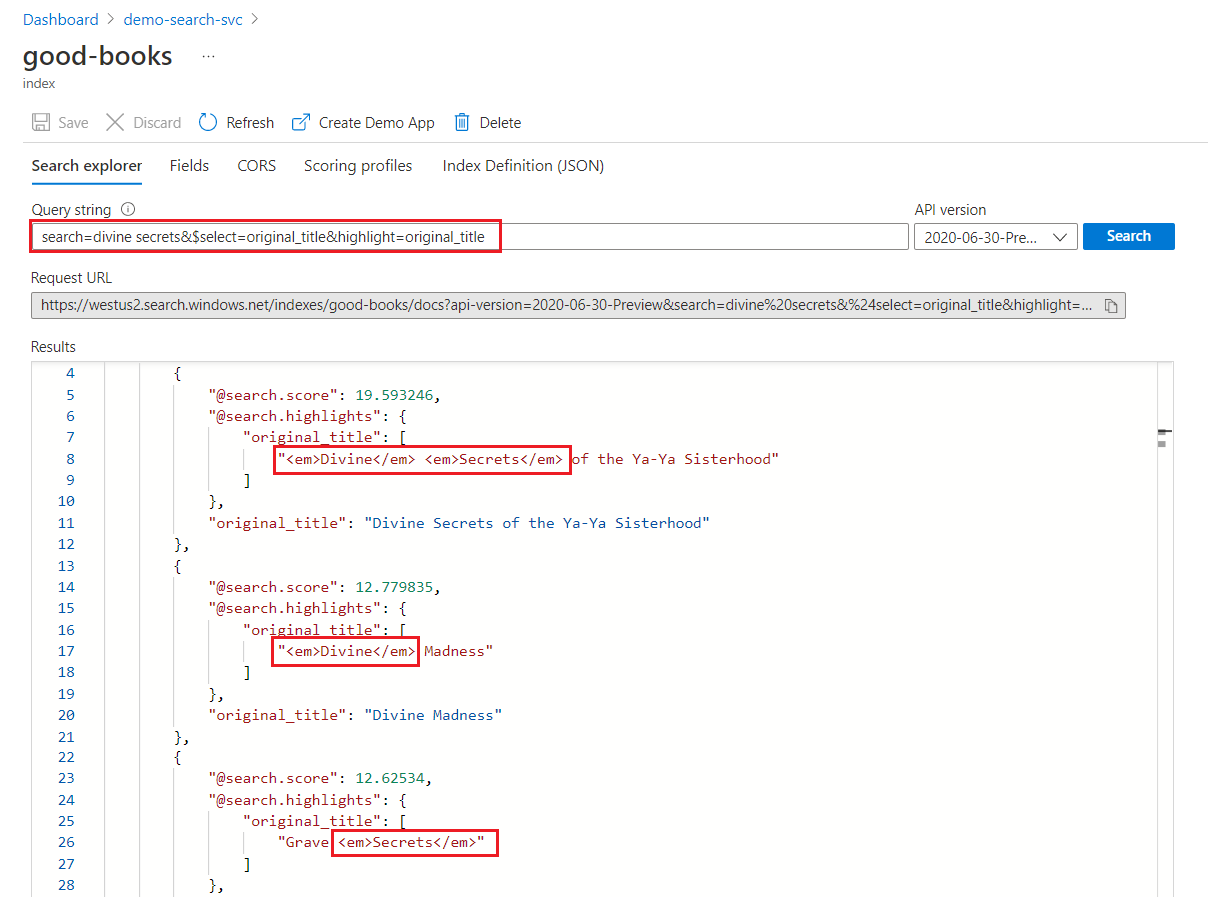1208x897 pixels.
Task: Select the Scoring profiles tab
Action: click(x=358, y=166)
